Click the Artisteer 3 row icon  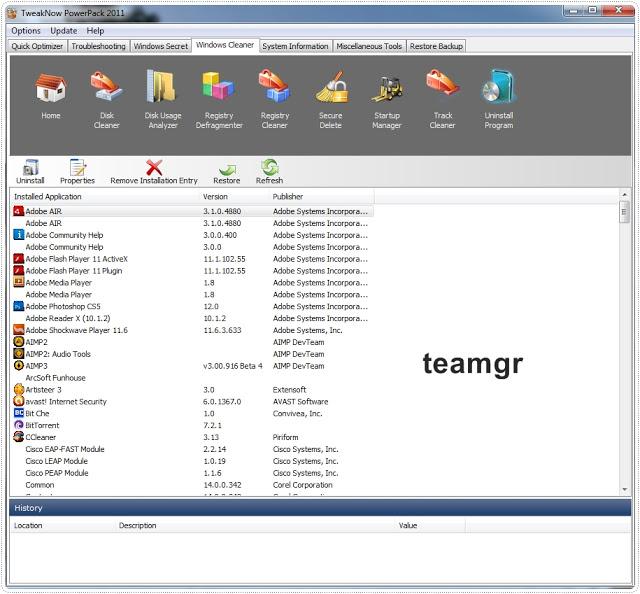[x=18, y=389]
